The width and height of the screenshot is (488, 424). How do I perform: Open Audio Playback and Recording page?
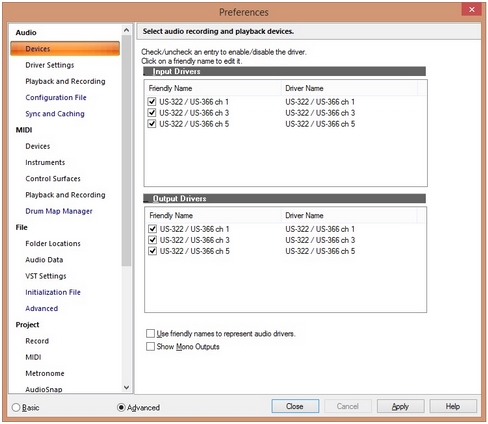click(x=65, y=81)
